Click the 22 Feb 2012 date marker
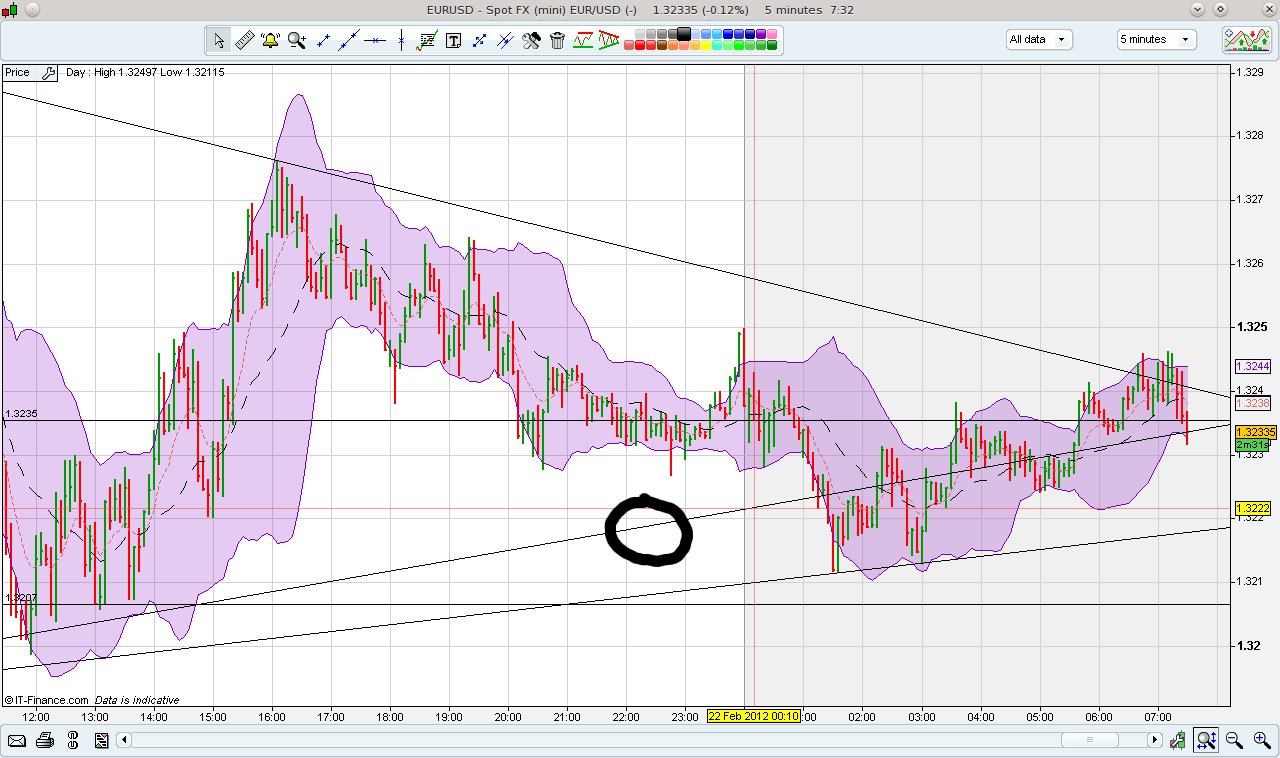 click(x=755, y=717)
